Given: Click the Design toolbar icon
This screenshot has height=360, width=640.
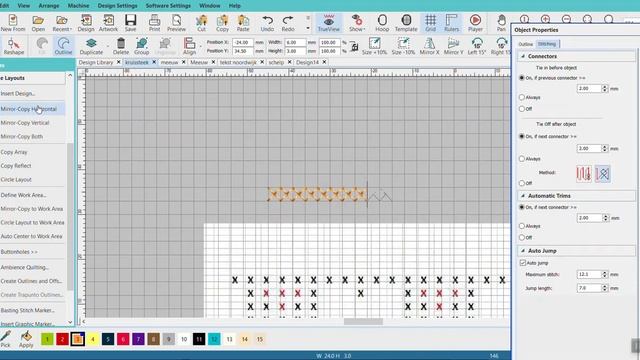Looking at the screenshot, I should tap(86, 23).
